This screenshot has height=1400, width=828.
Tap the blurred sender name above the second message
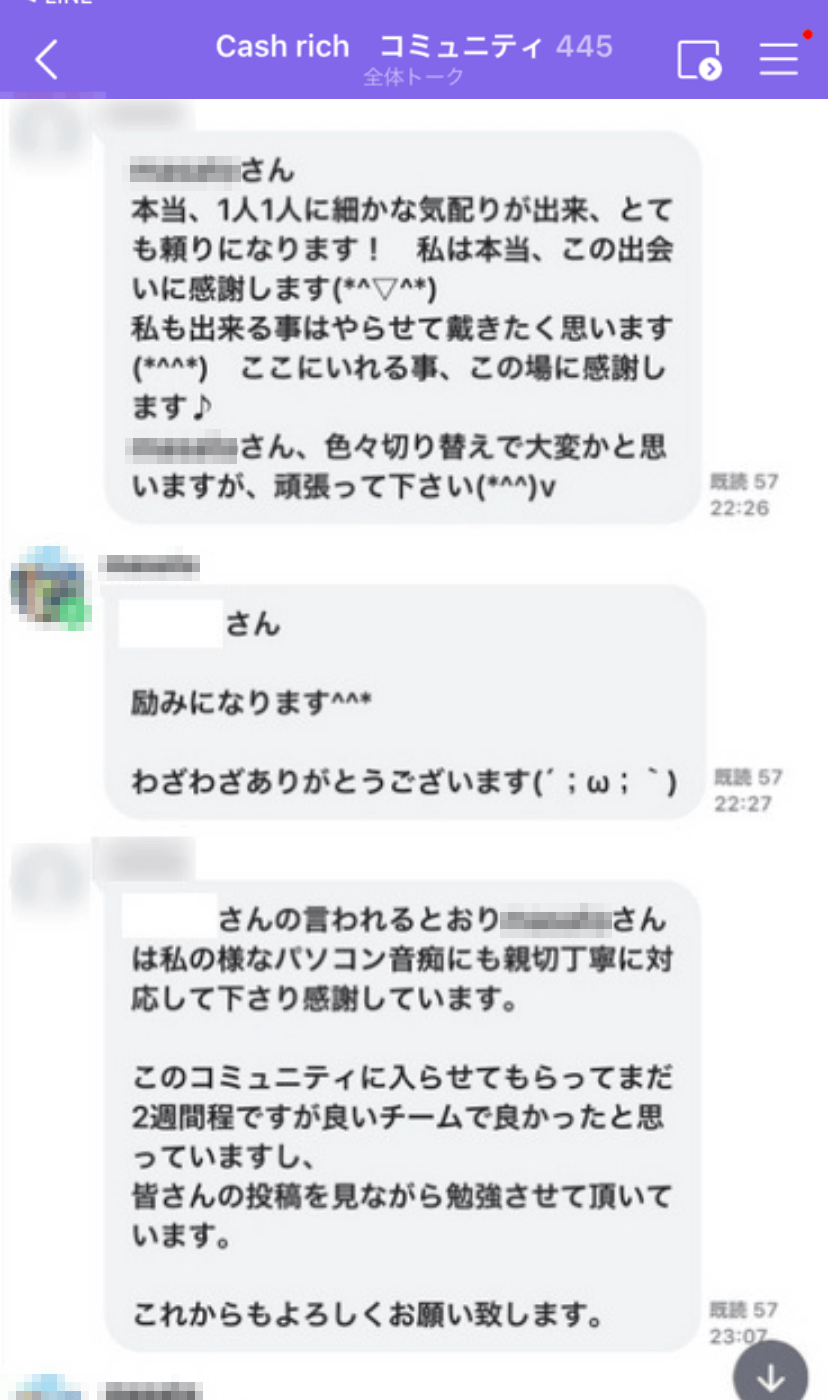[x=150, y=566]
